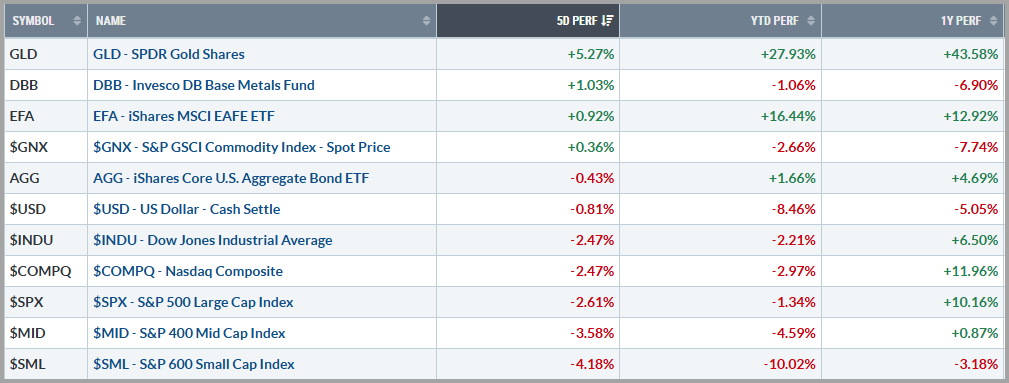Open $SPX S&P 500 Large Cap Index
The height and width of the screenshot is (383, 1009).
tap(193, 302)
